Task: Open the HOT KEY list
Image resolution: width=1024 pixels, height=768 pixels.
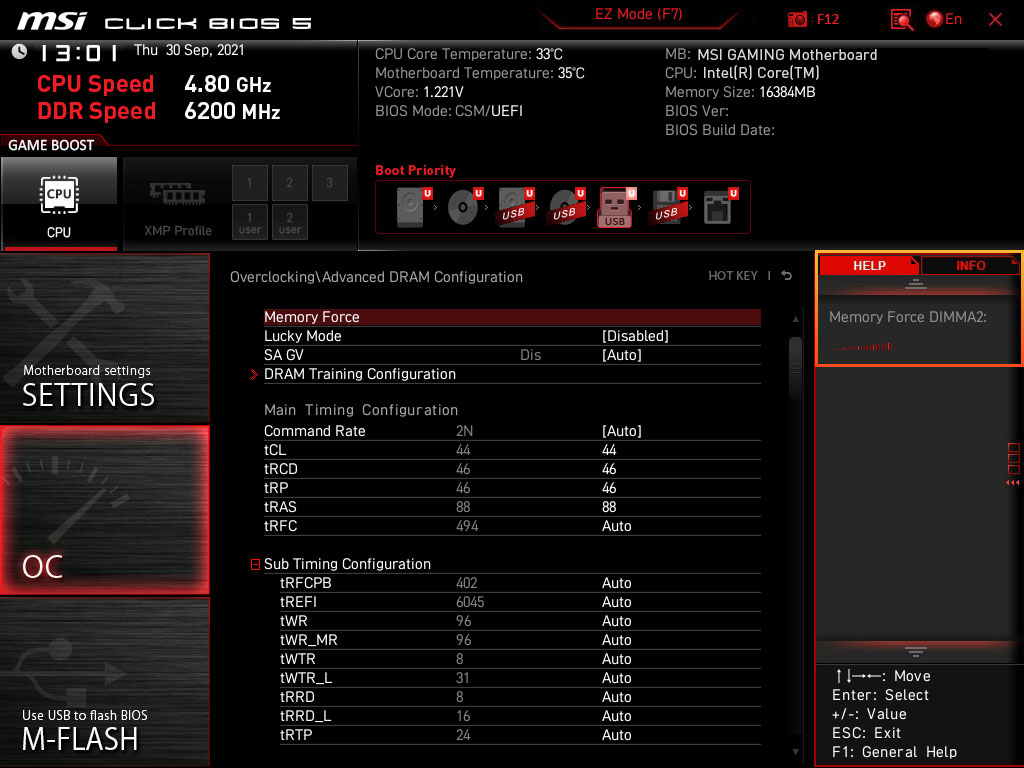Action: 733,276
